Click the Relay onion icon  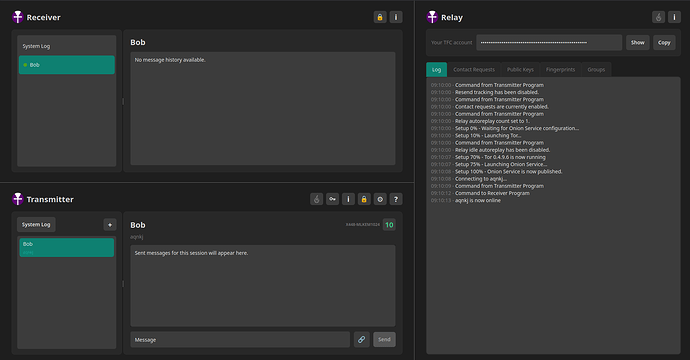(658, 17)
